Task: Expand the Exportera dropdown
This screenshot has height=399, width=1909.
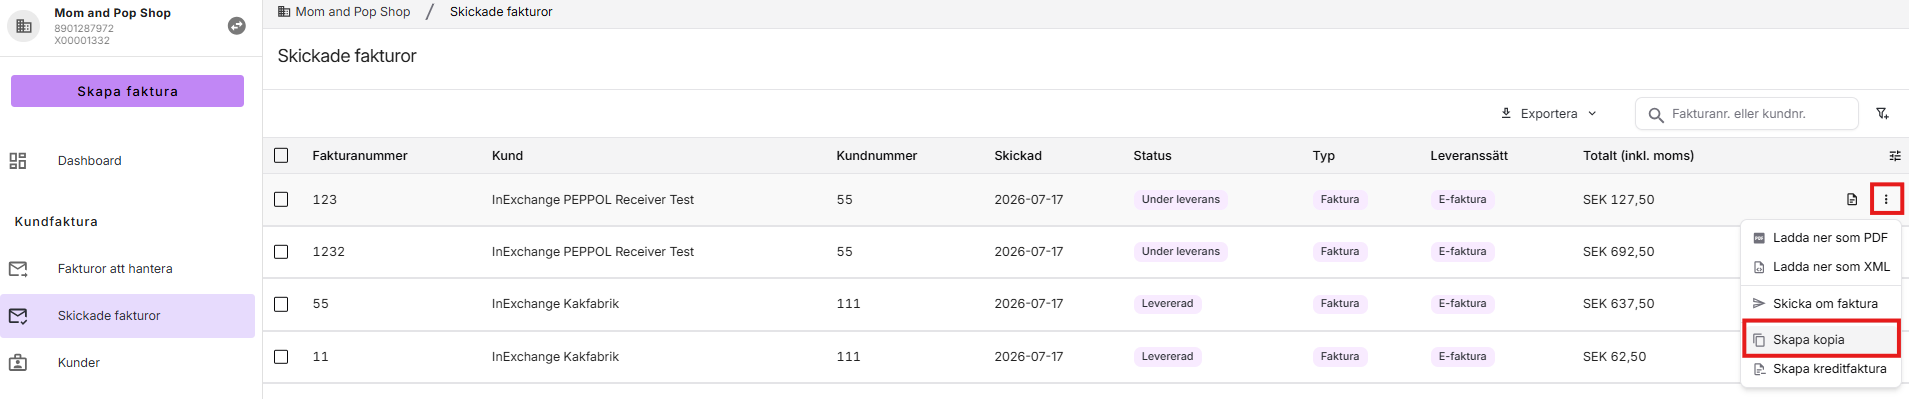Action: coord(1549,114)
